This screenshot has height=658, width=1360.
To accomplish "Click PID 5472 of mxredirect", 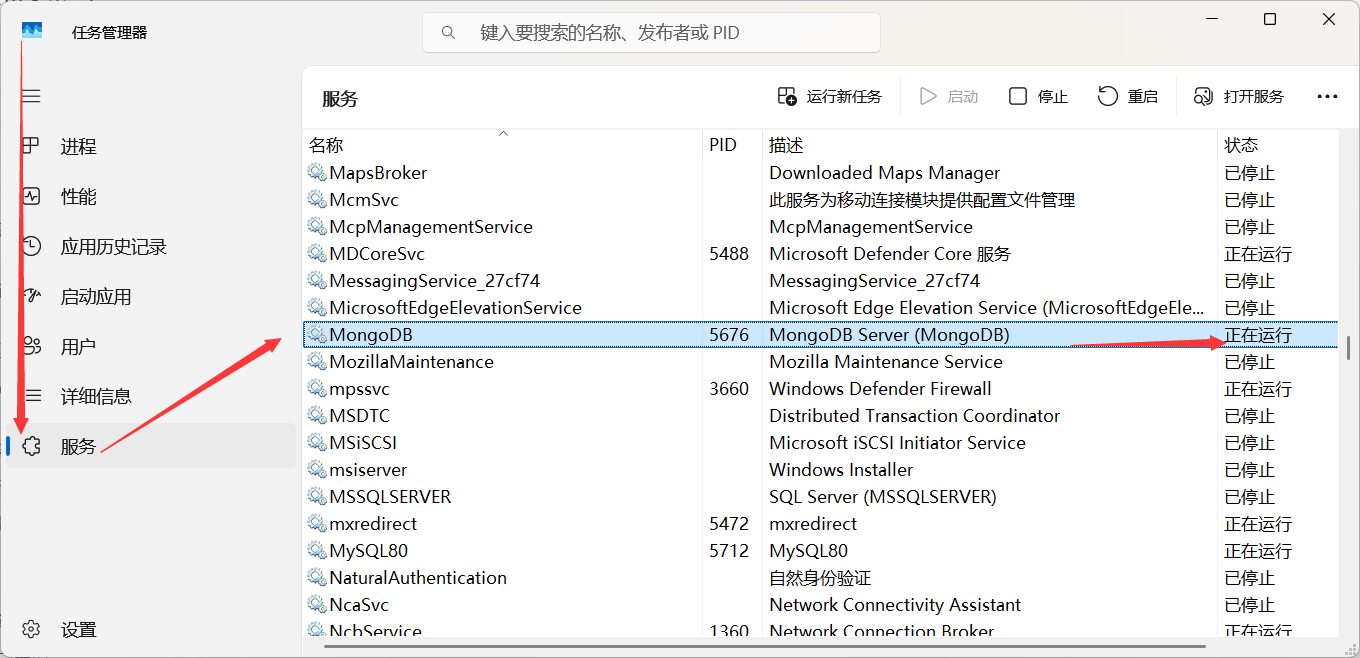I will coord(729,524).
